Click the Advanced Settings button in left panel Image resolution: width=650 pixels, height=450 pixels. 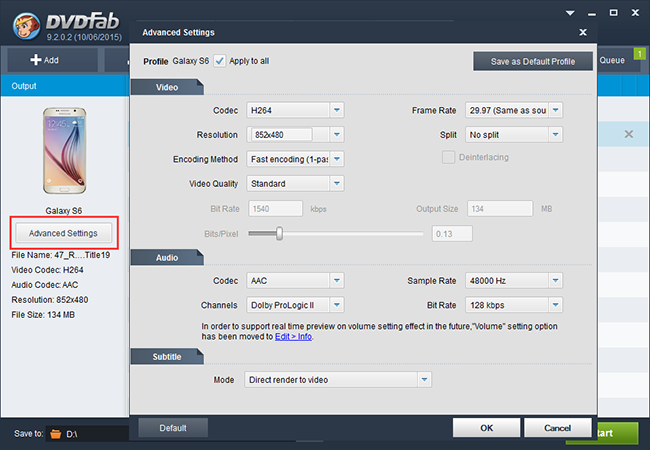(63, 233)
